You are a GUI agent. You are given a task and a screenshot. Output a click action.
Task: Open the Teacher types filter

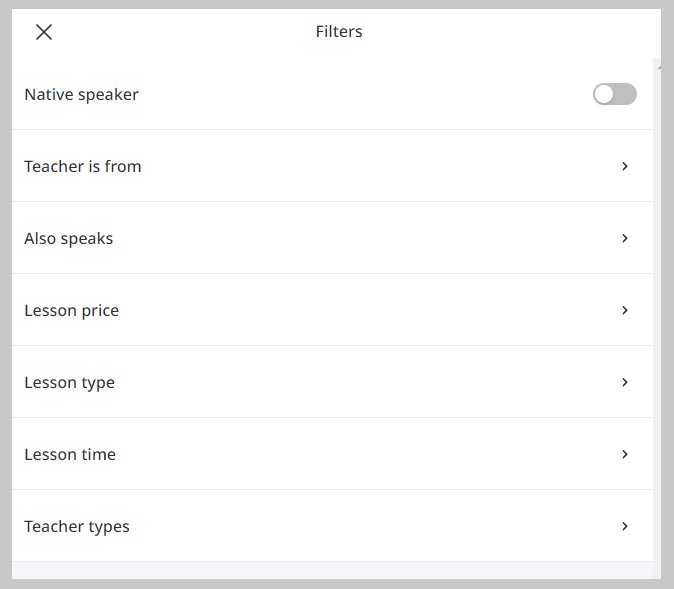tap(332, 526)
